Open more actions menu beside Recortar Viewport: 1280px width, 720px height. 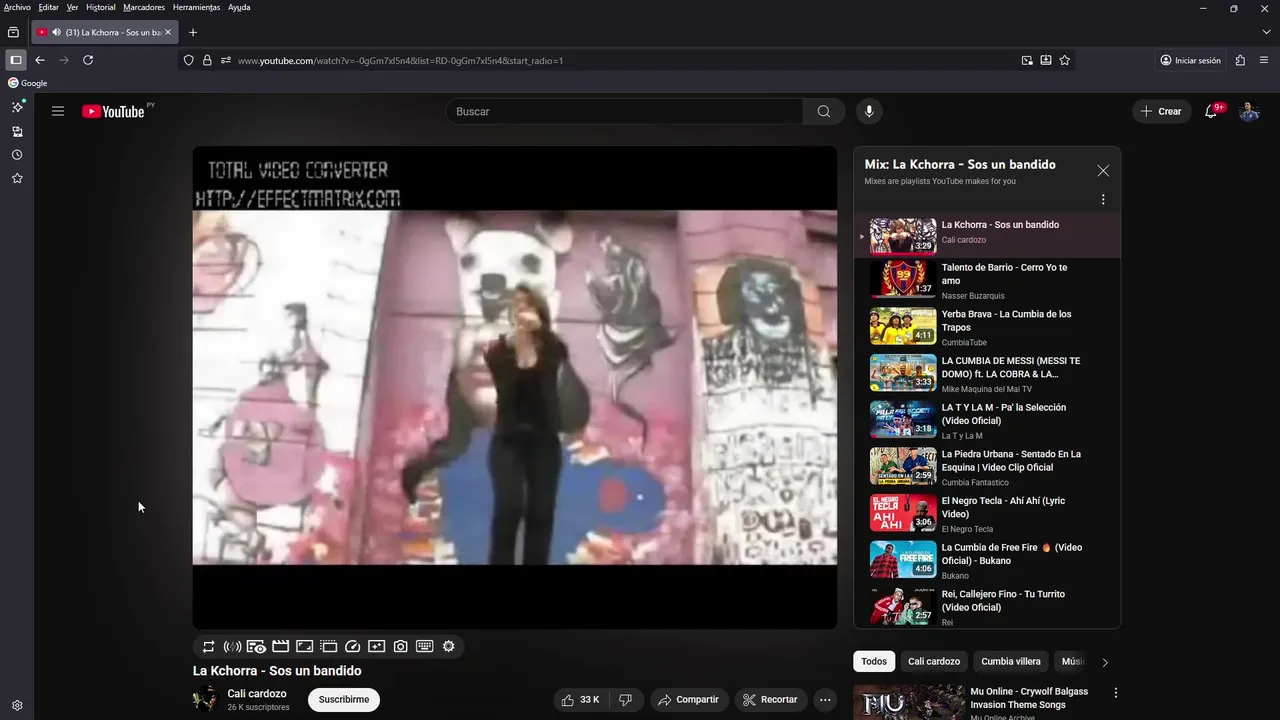pos(825,700)
